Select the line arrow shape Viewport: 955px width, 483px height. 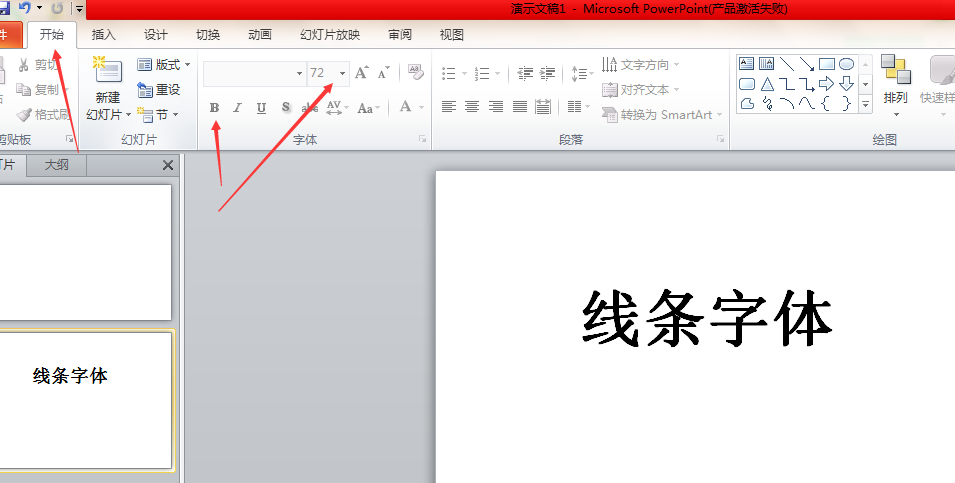807,64
